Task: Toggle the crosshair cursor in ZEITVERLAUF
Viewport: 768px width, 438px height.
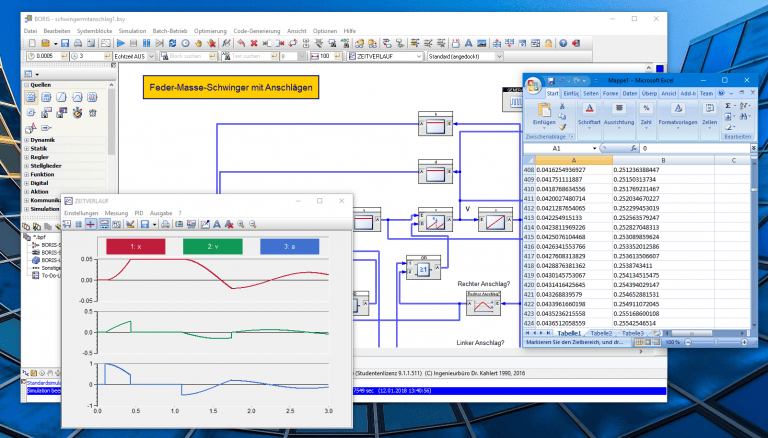Action: [x=91, y=224]
